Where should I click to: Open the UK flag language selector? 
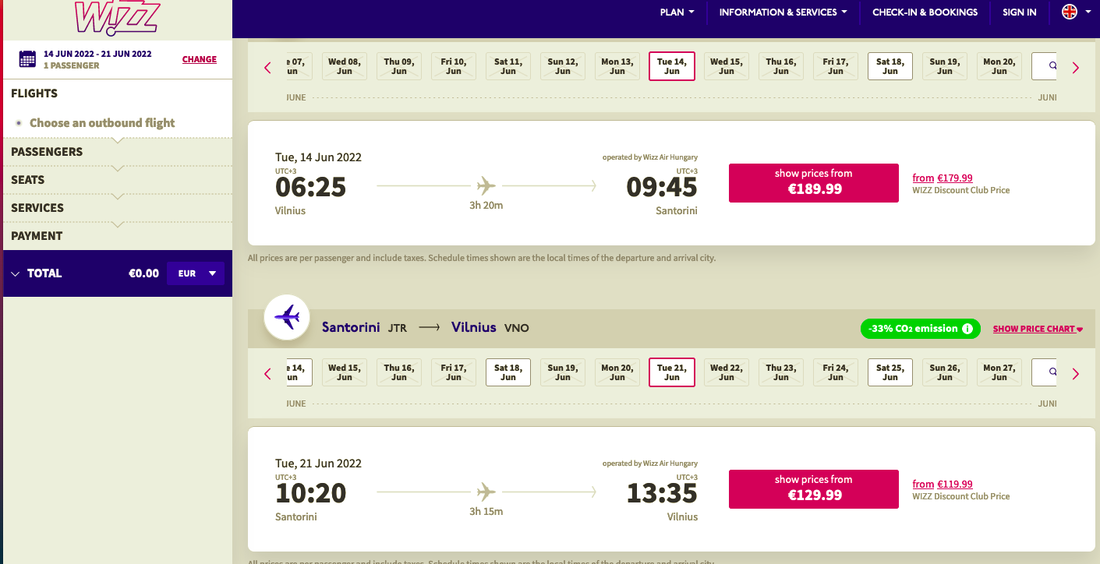[x=1069, y=12]
